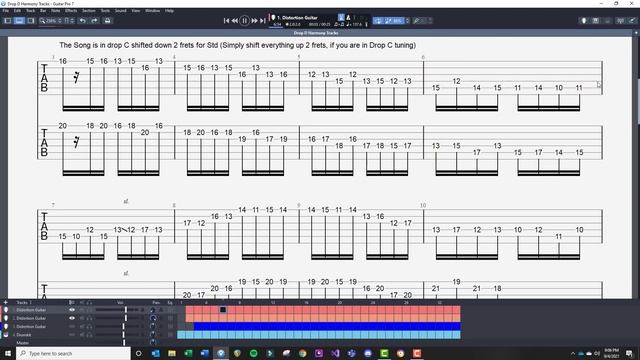640x360 pixels.
Task: Click the blue track 3 timeline strip
Action: [x=327, y=327]
